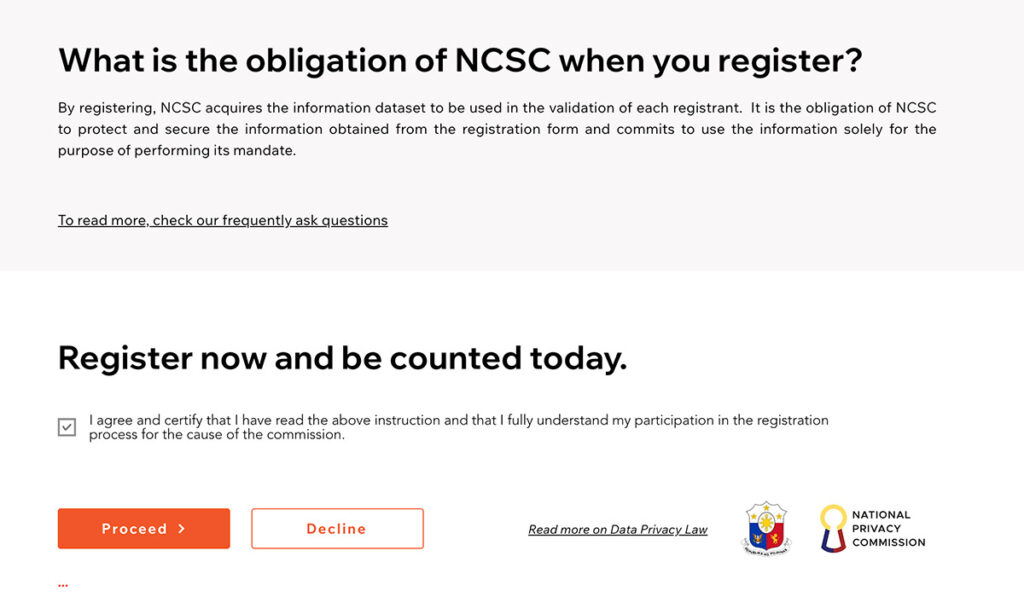This screenshot has width=1024, height=597.
Task: Click the 'Republika ng Pilipinas' banner under the seal
Action: click(766, 551)
